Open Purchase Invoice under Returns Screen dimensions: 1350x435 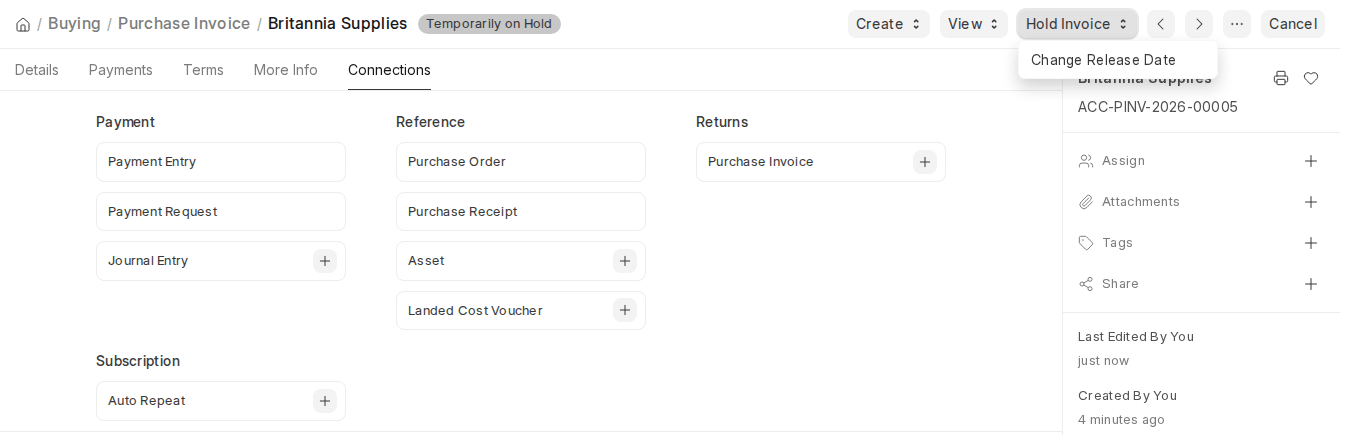[x=761, y=162]
